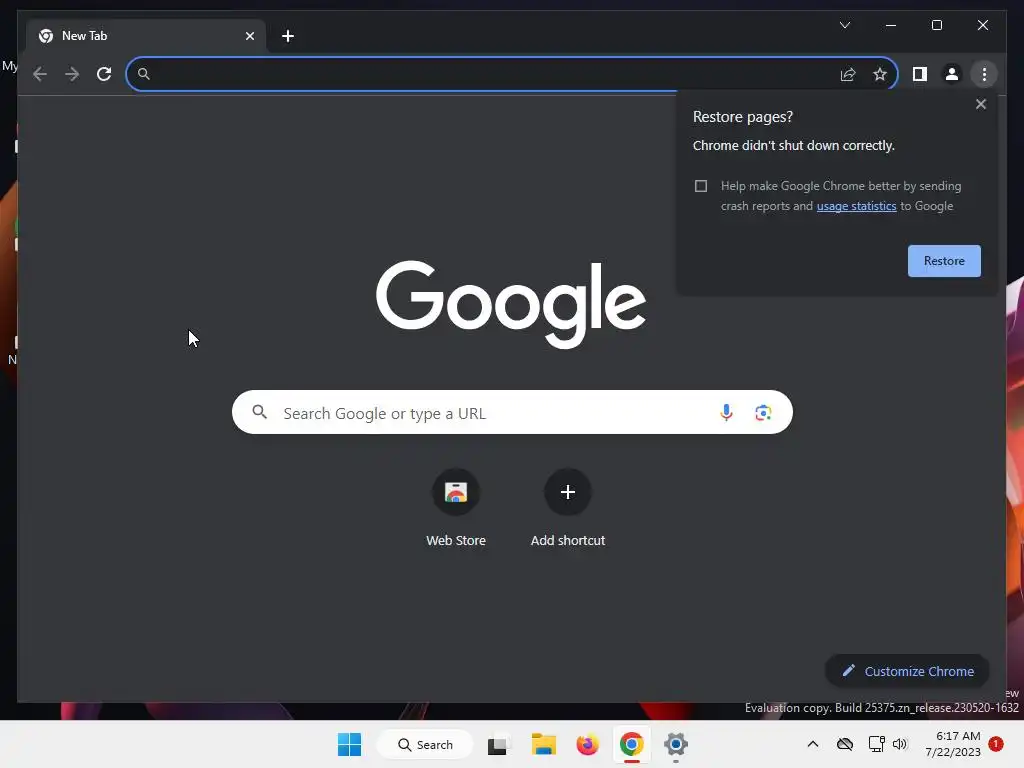The image size is (1024, 768).
Task: Open the profile avatar menu
Action: click(x=952, y=74)
